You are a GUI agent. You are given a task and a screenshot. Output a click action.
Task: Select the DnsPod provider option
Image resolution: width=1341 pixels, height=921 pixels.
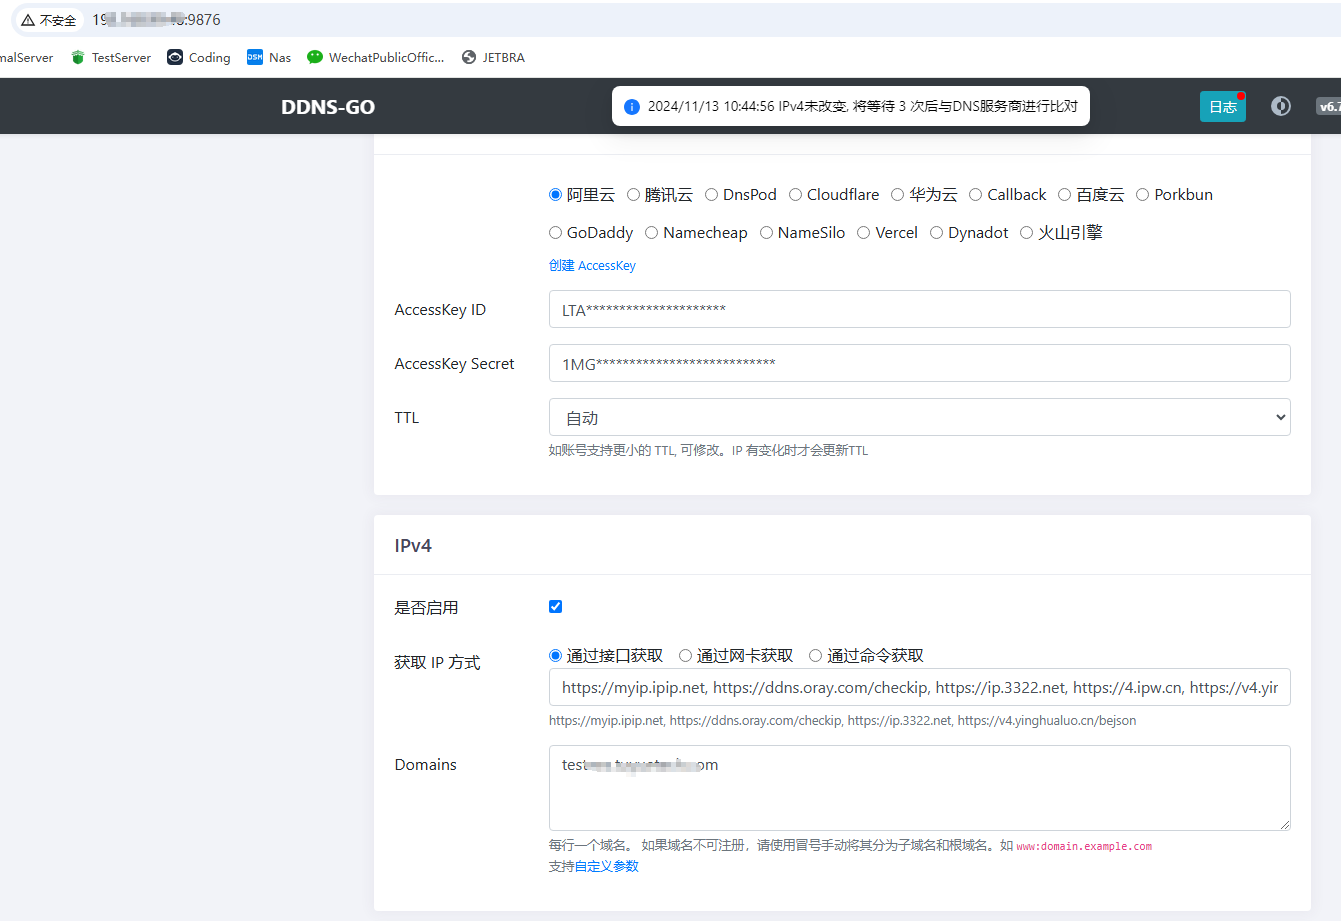point(711,195)
